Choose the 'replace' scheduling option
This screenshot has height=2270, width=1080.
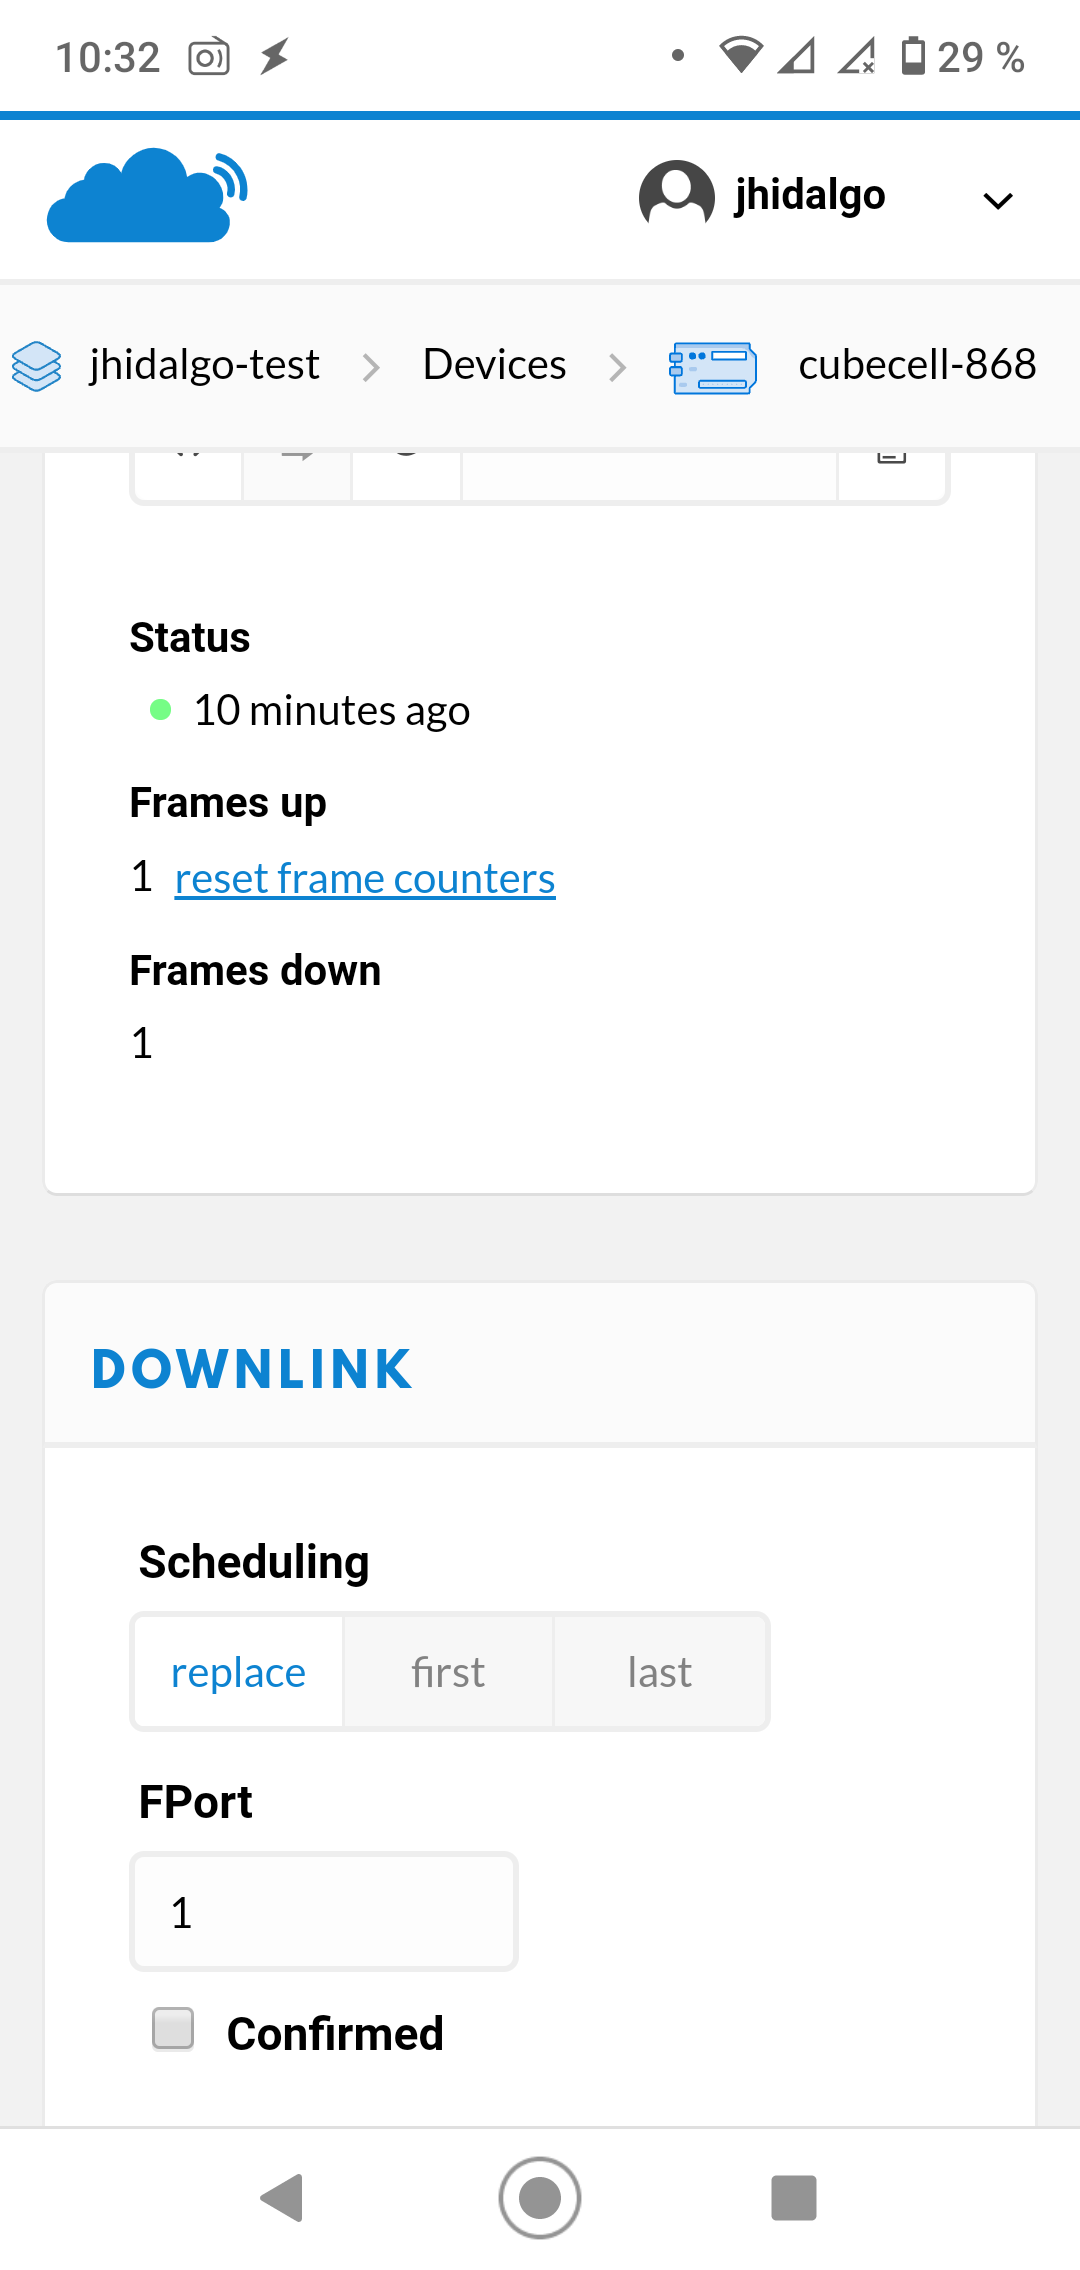click(x=238, y=1672)
